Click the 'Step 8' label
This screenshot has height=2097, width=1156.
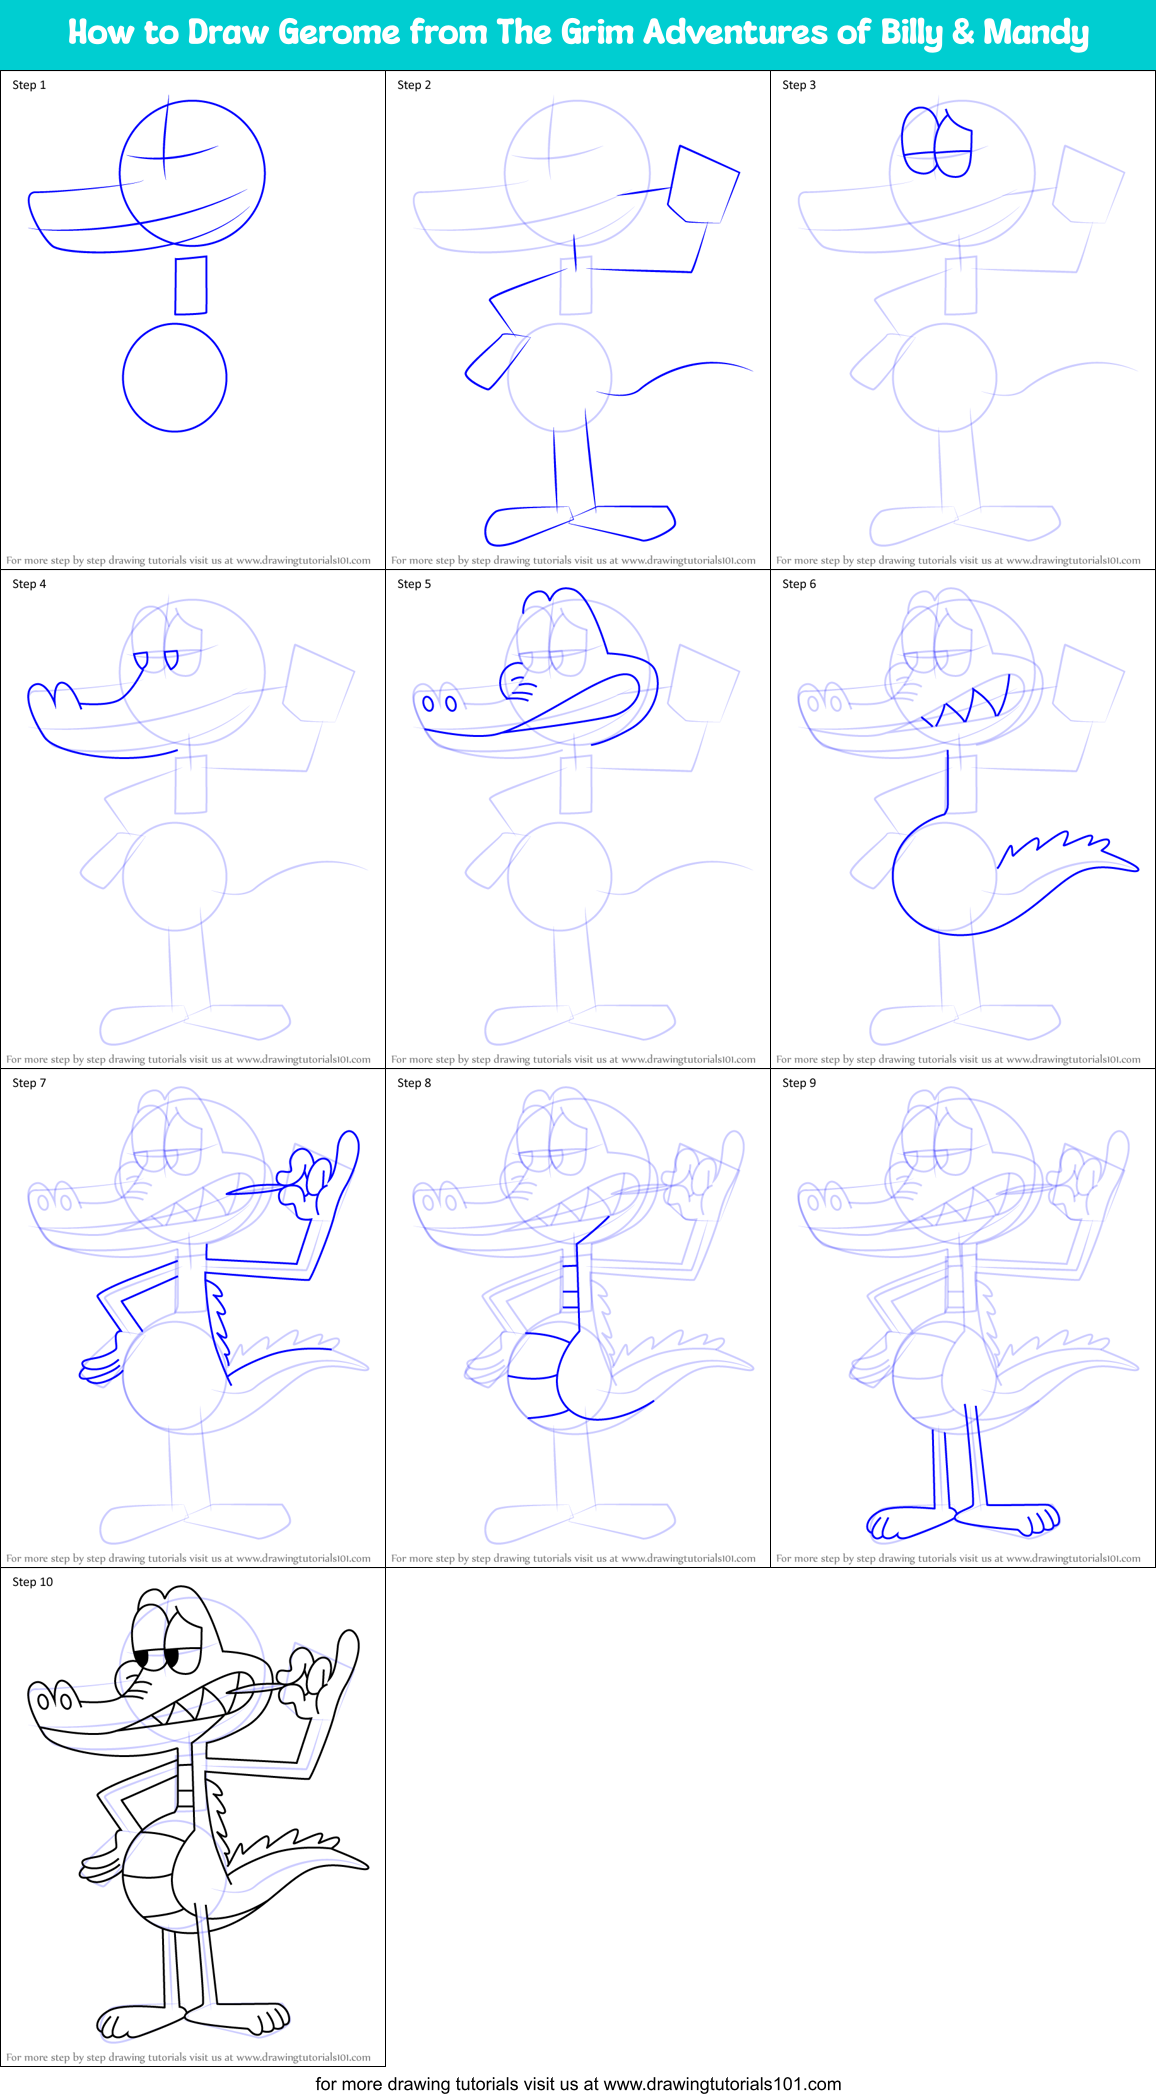point(414,1083)
